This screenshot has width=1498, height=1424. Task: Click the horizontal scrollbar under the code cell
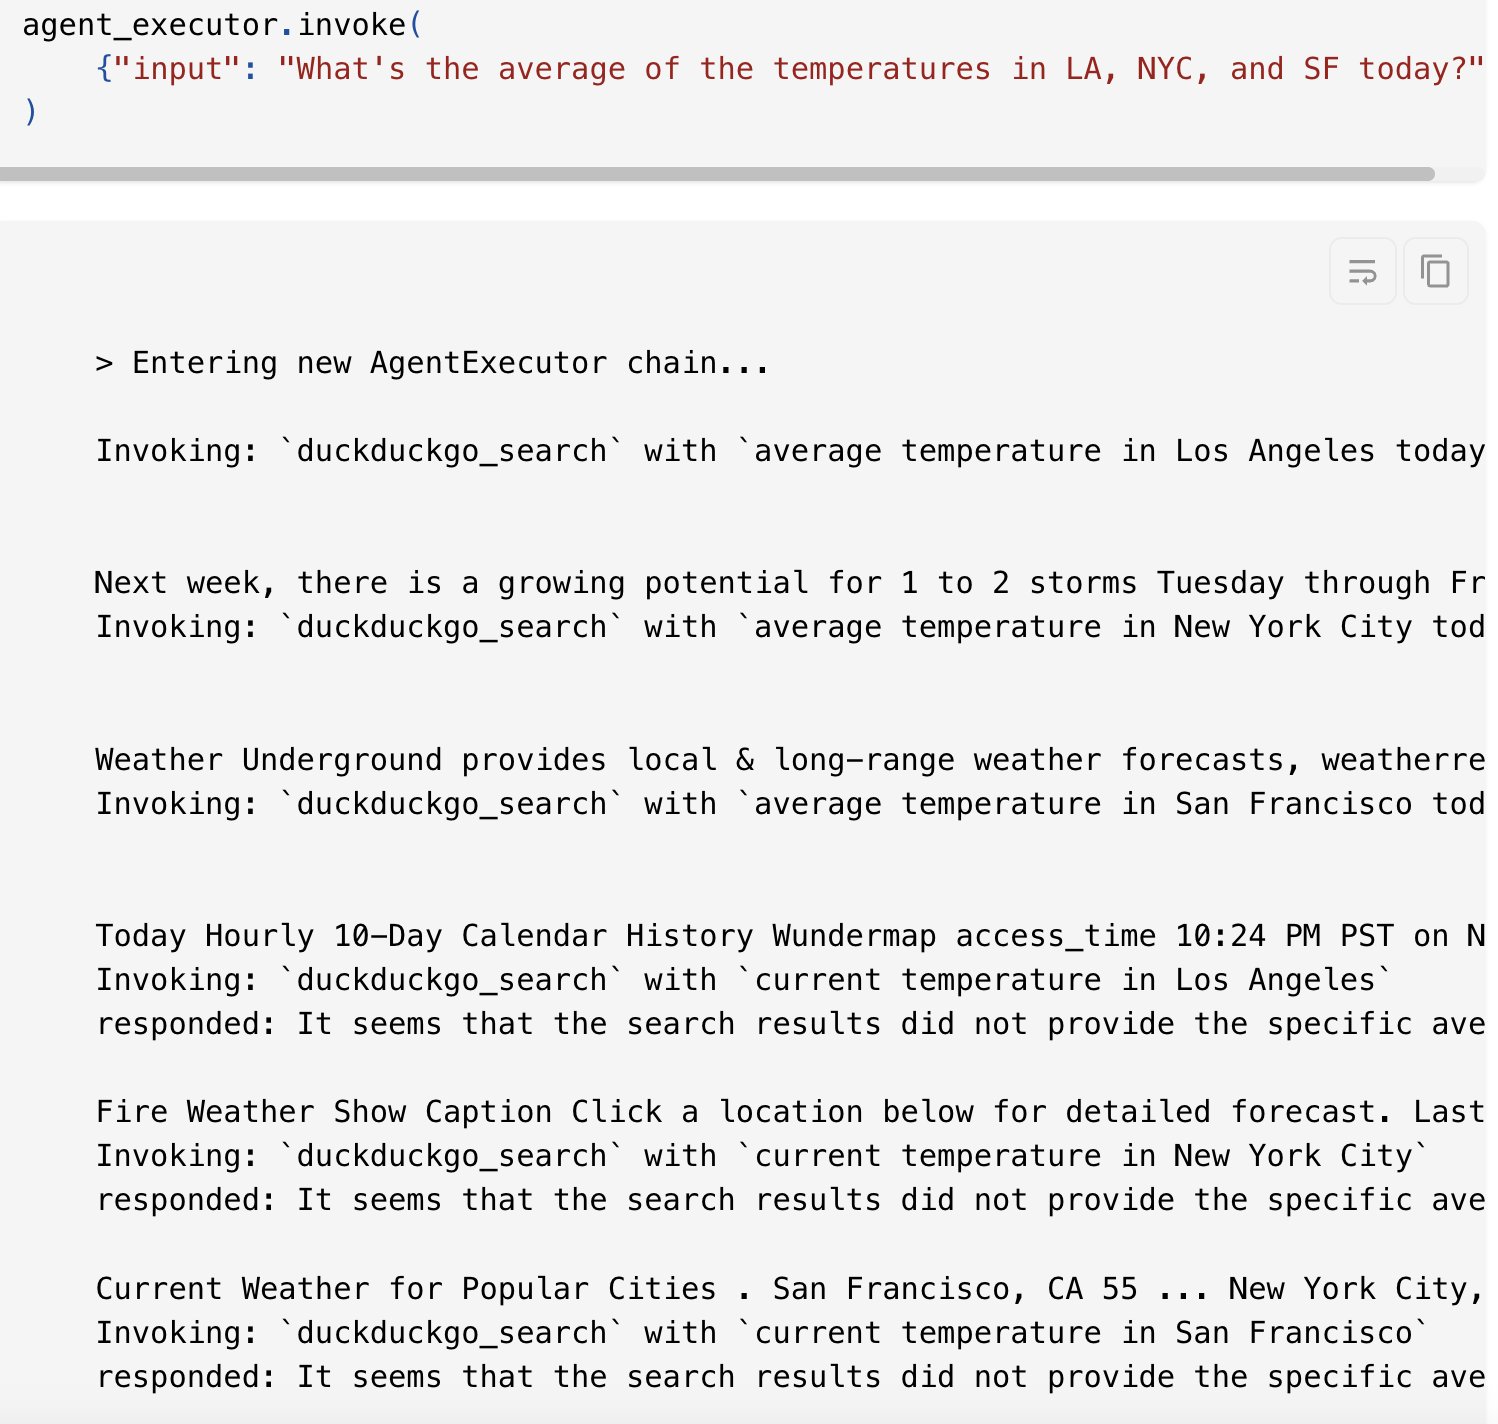(717, 174)
